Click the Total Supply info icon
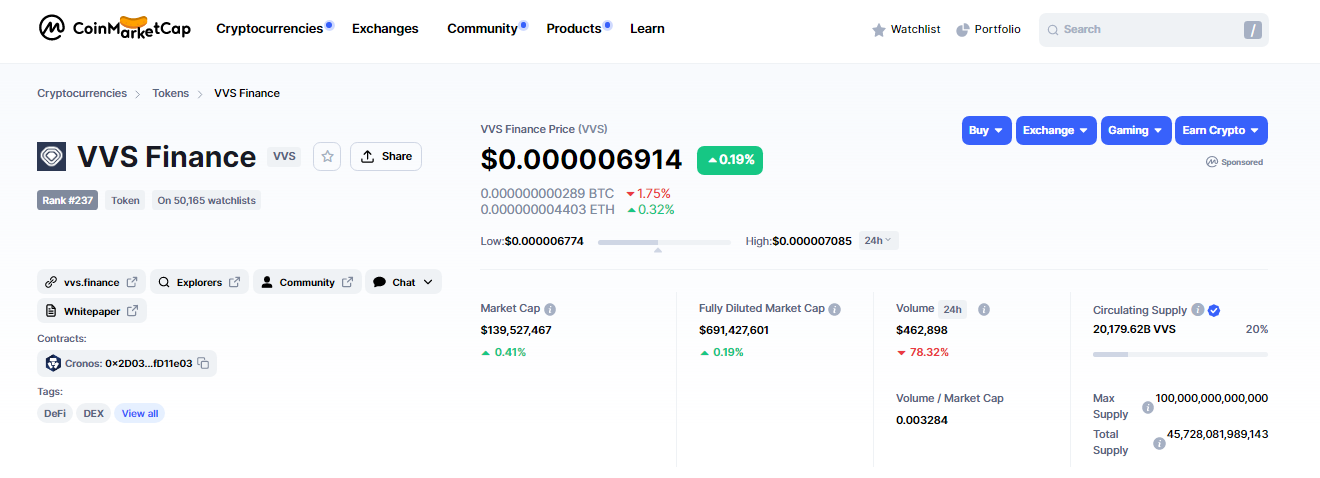The height and width of the screenshot is (478, 1320). tap(1159, 443)
